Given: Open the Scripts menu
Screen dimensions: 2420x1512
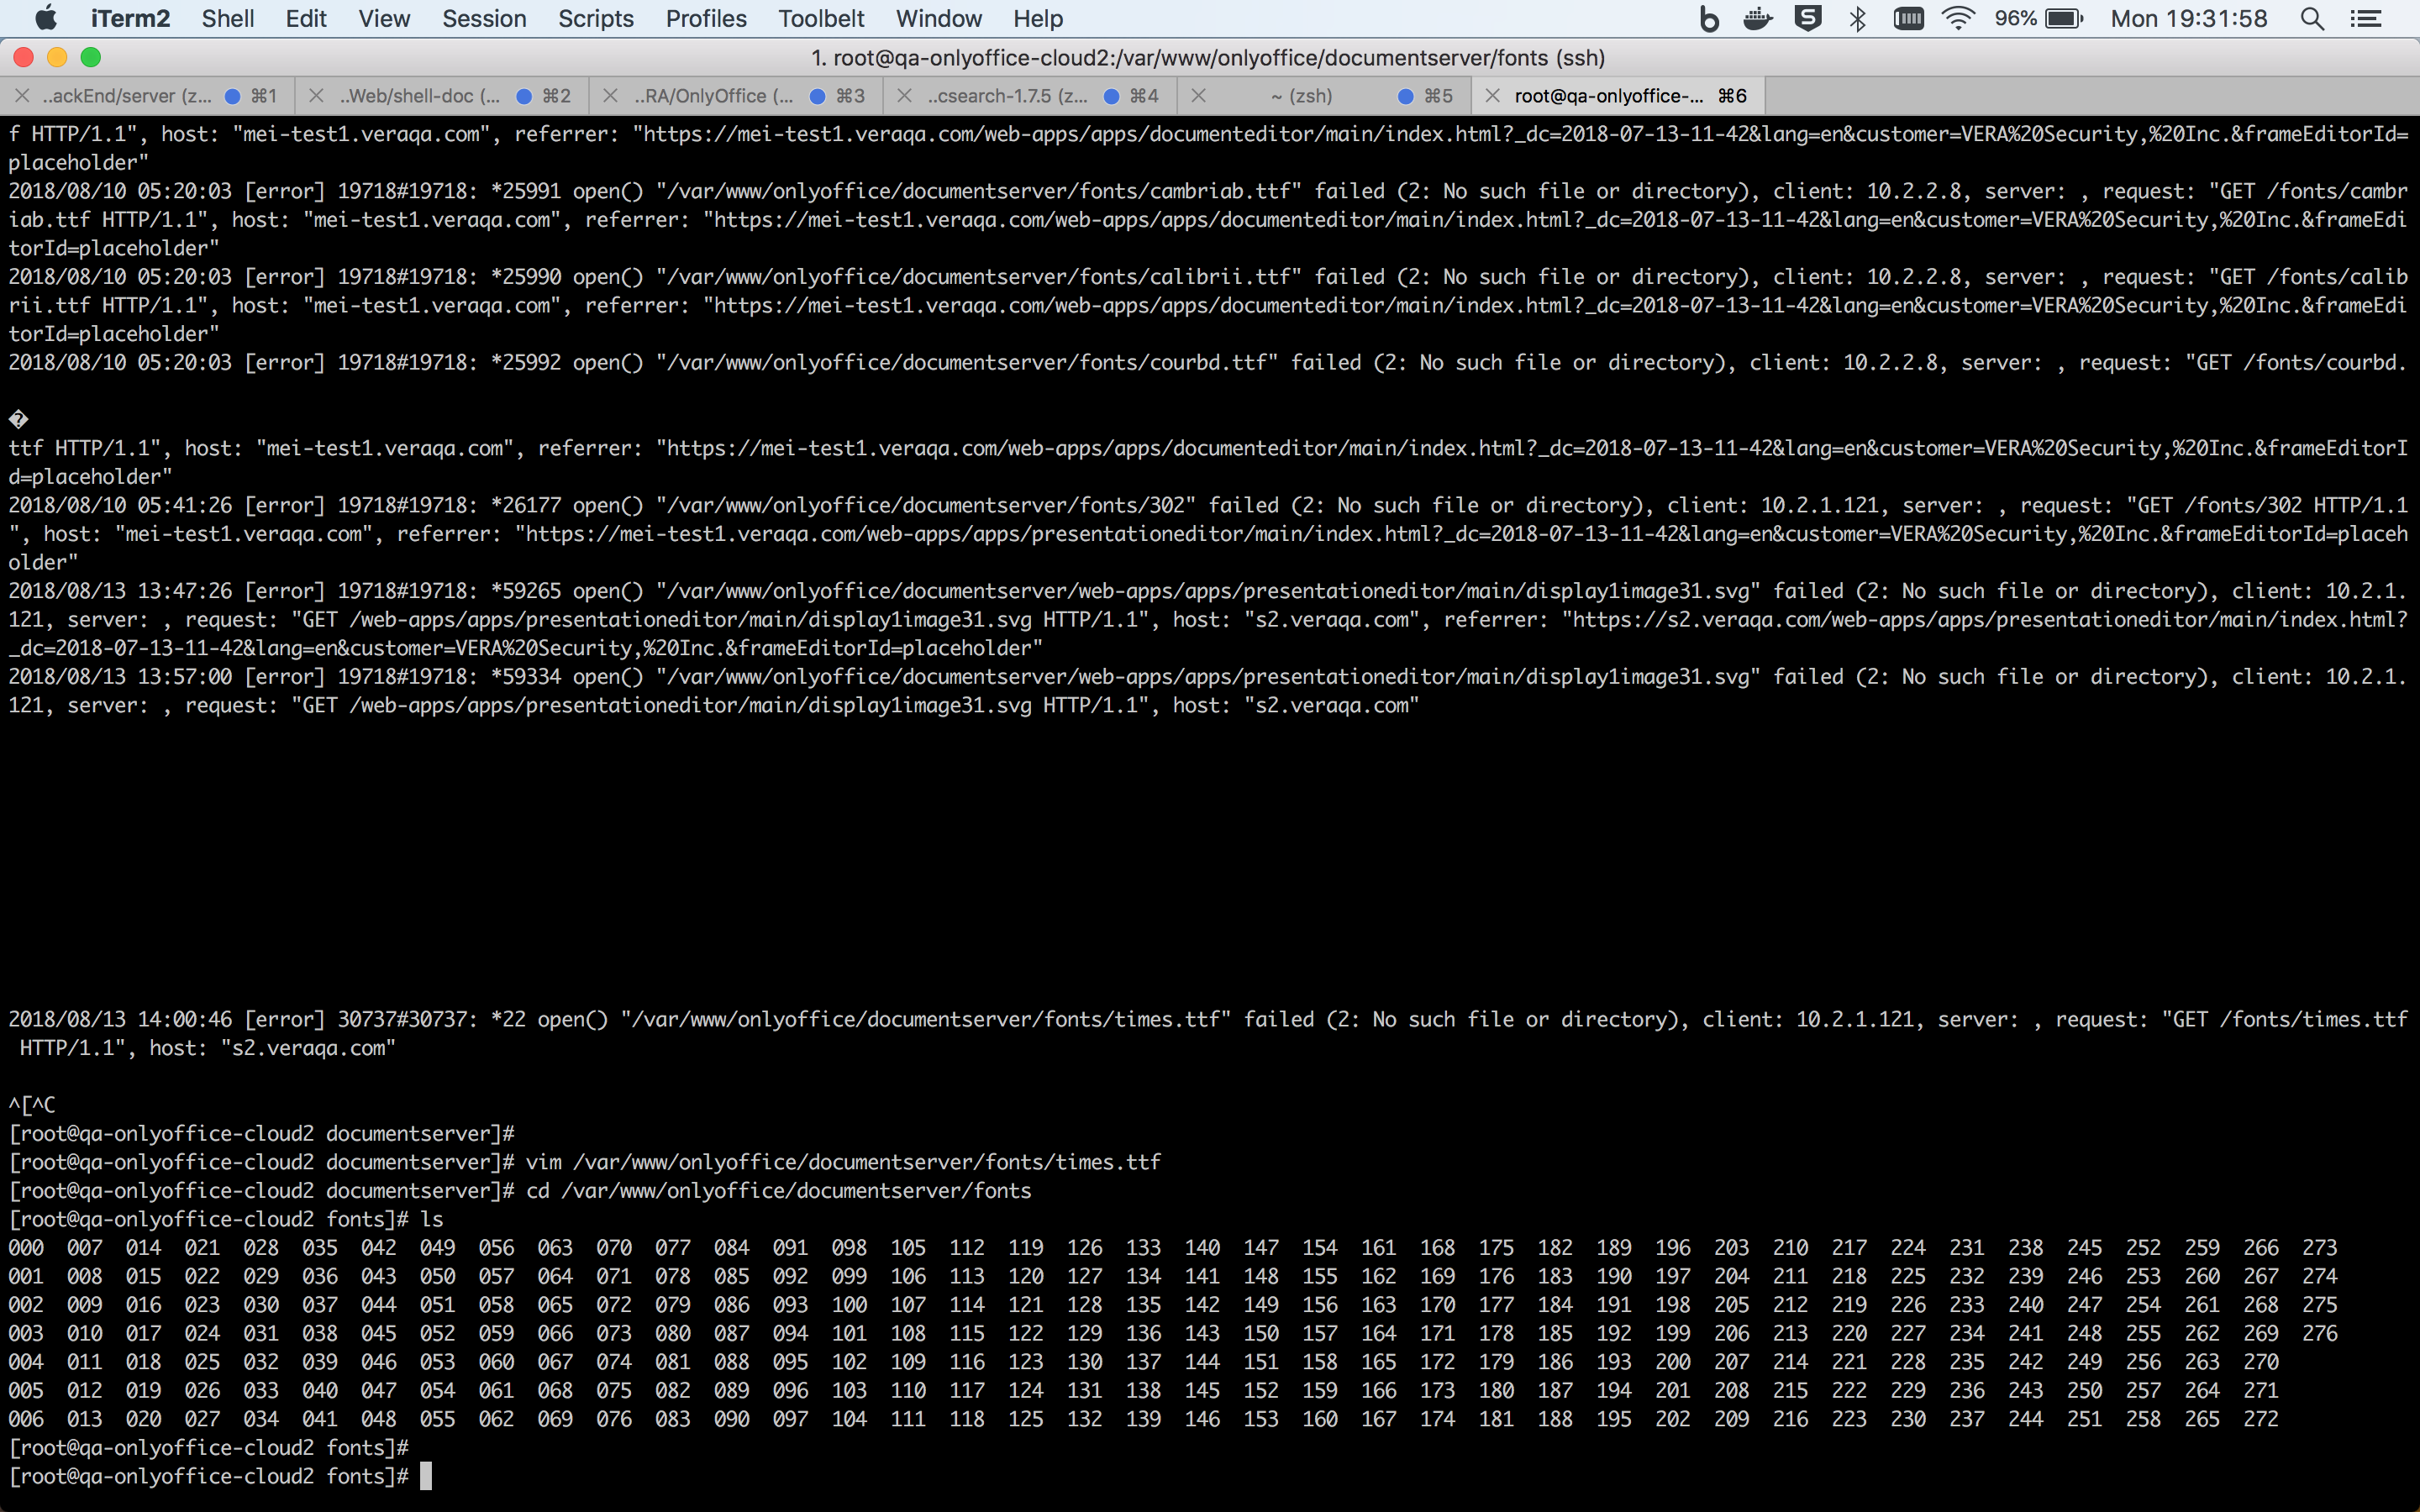Looking at the screenshot, I should click(x=596, y=18).
